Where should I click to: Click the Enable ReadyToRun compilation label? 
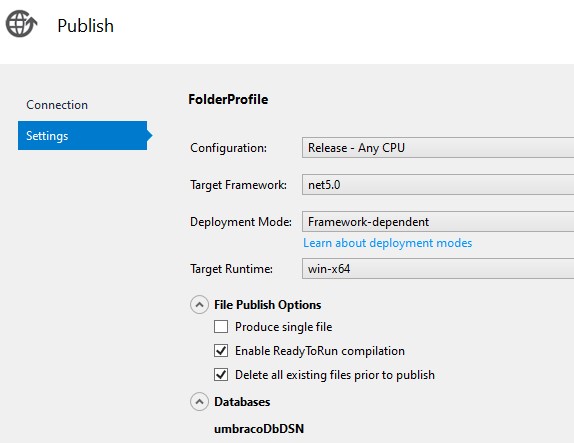point(320,351)
